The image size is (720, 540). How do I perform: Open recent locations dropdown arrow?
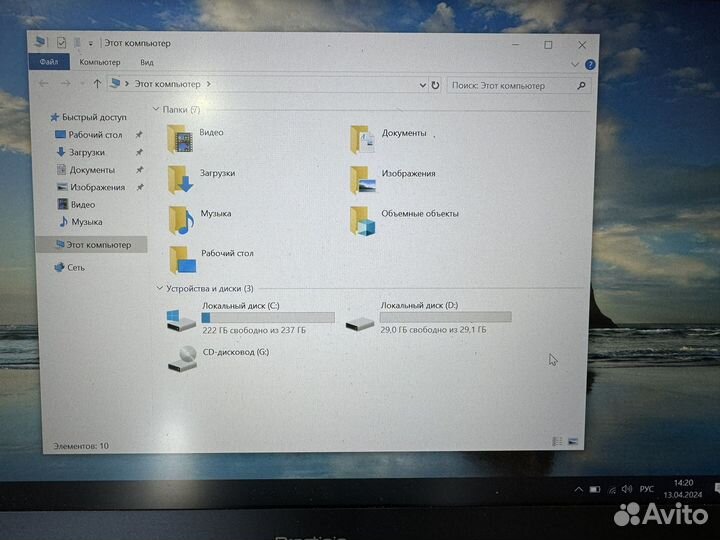pos(82,84)
